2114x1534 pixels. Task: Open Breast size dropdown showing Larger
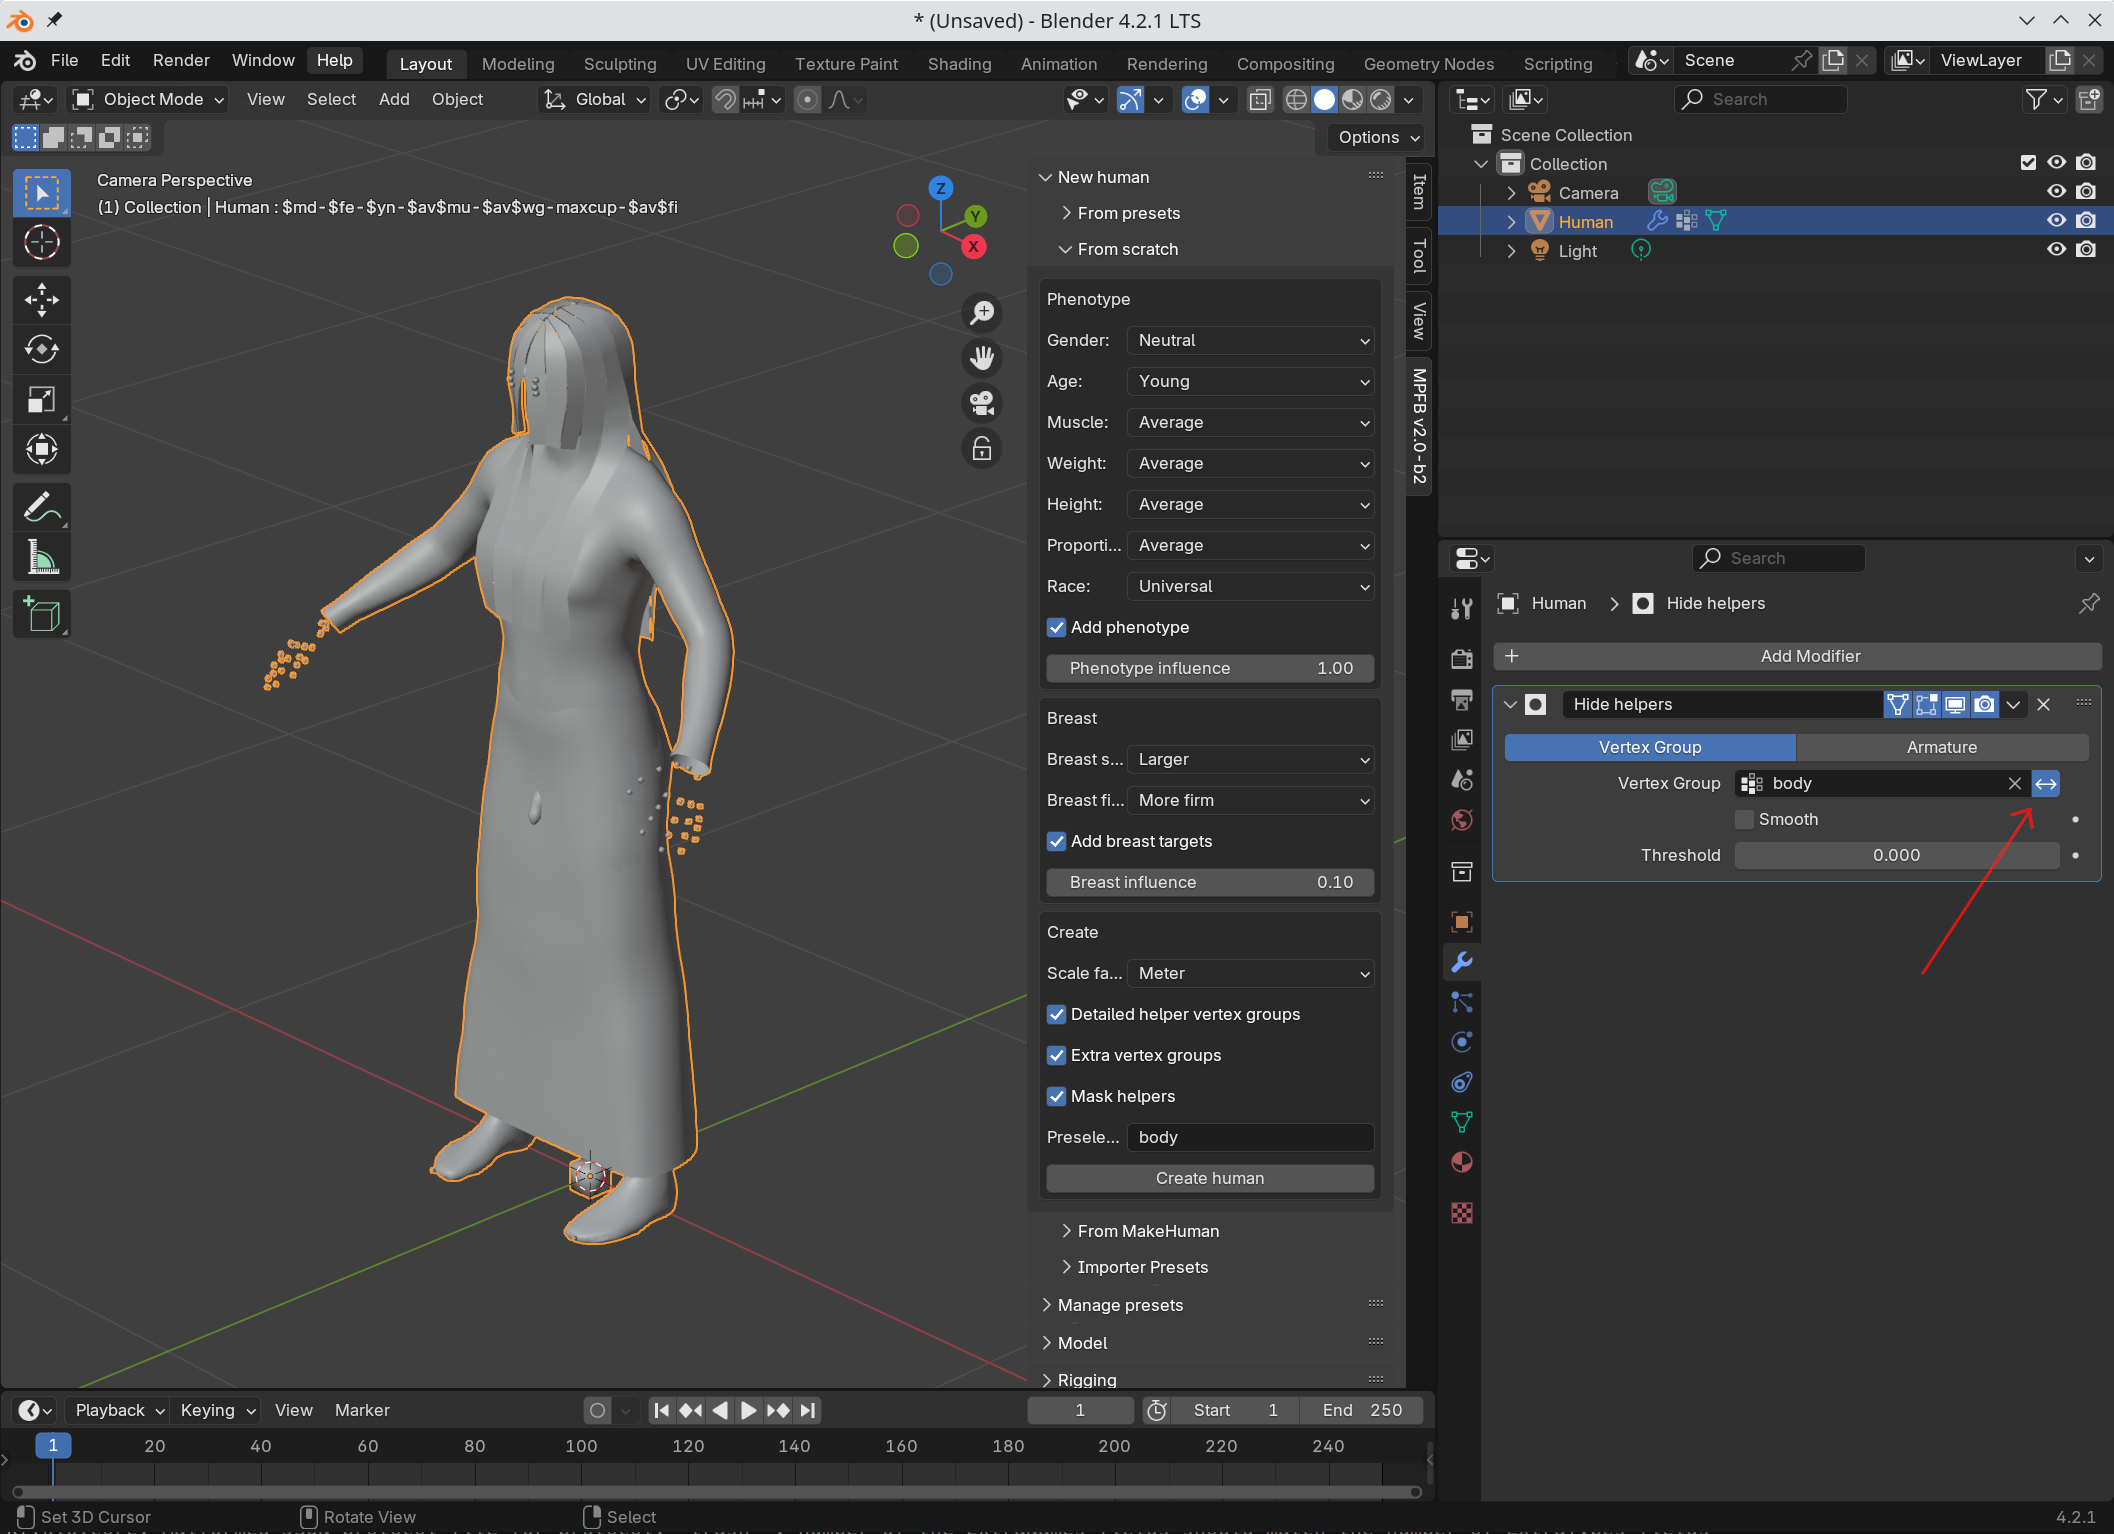point(1250,759)
